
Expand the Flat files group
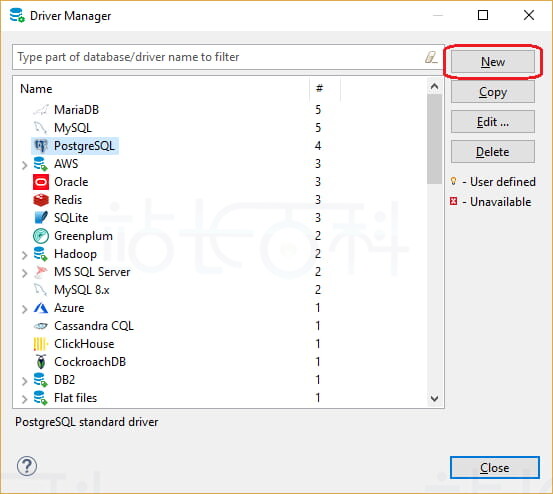tap(24, 399)
